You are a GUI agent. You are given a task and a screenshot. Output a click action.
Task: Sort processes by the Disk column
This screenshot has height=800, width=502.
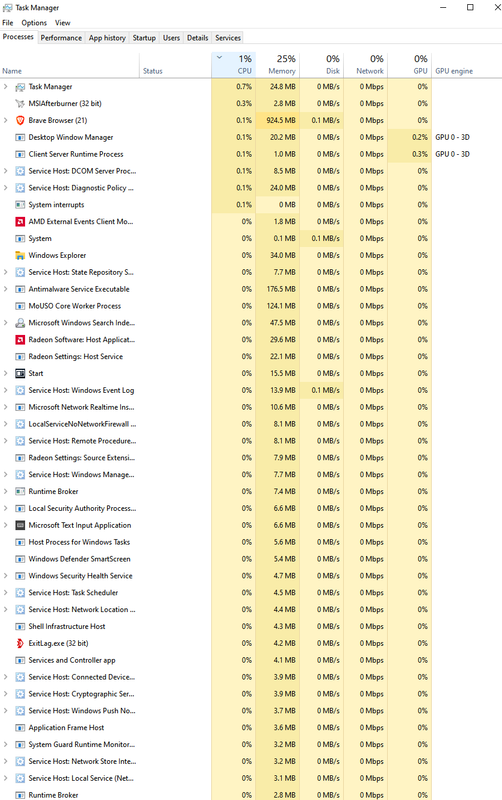[x=321, y=65]
